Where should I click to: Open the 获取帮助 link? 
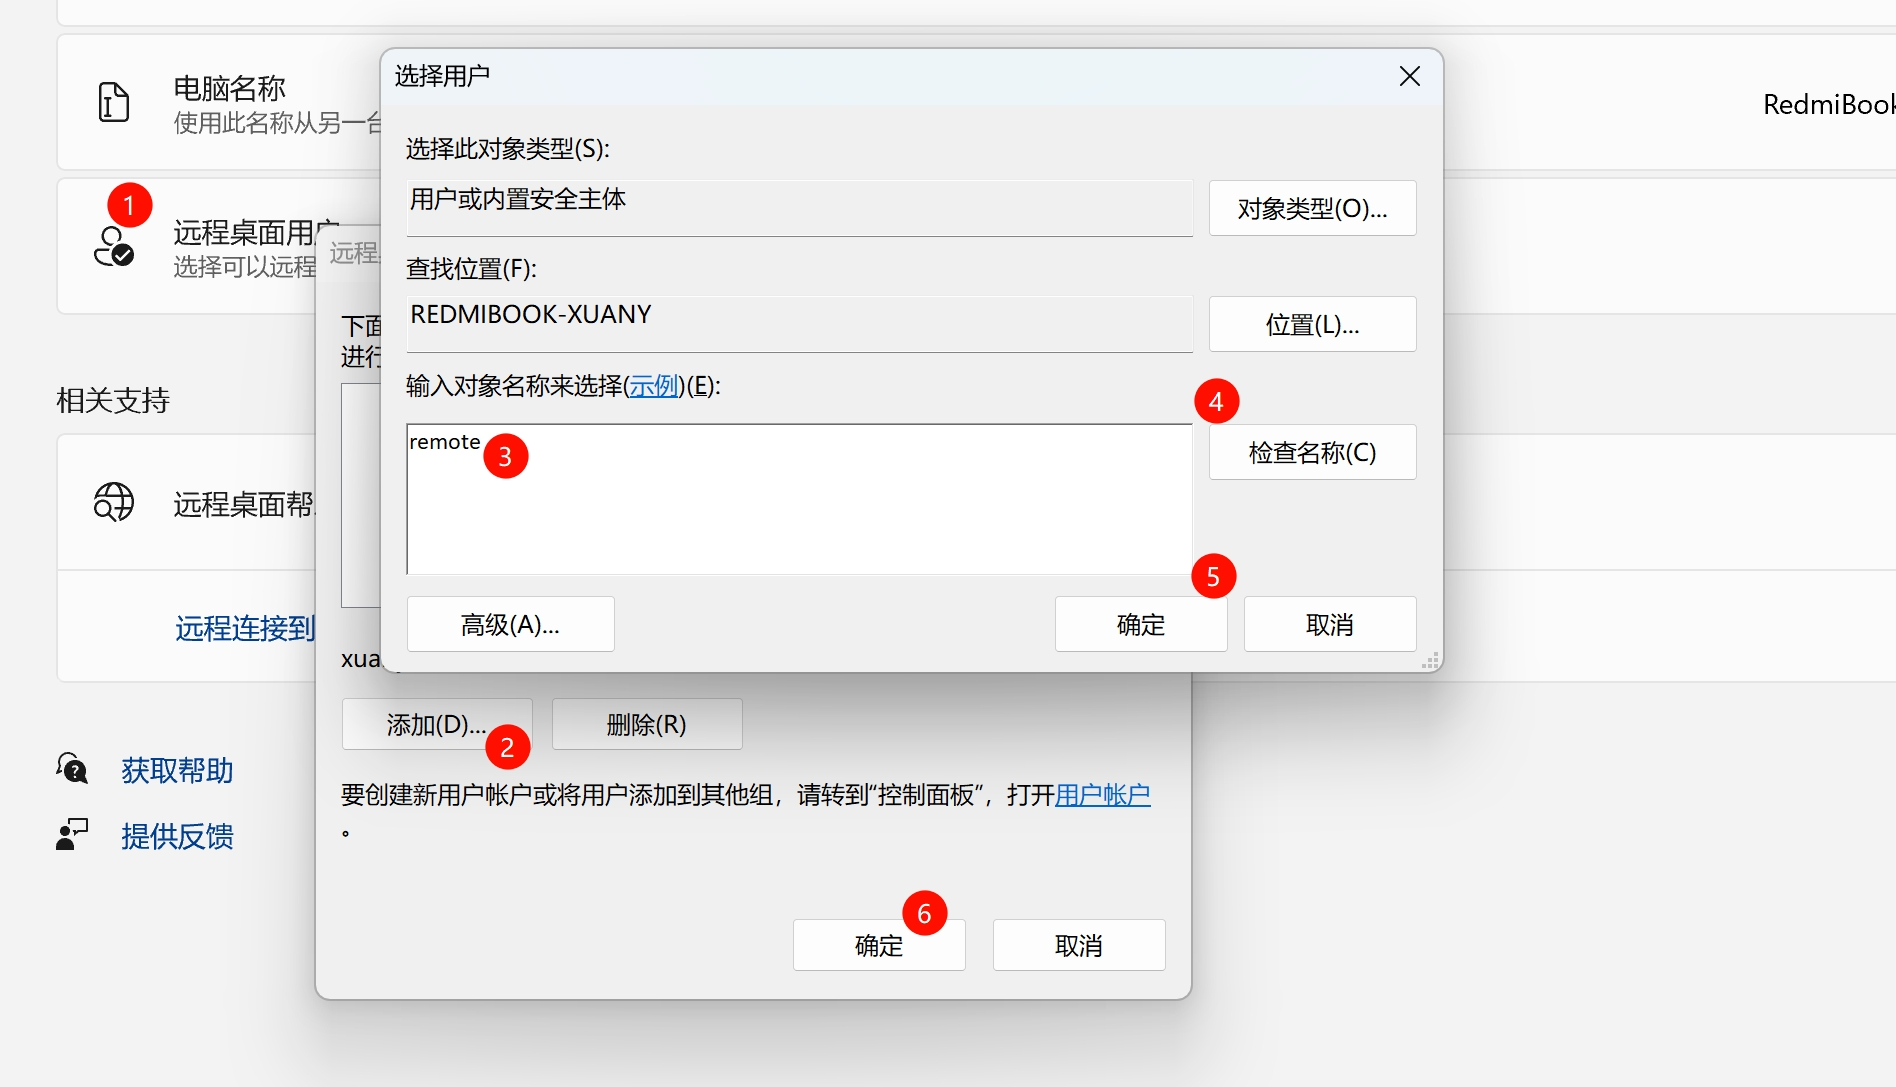pos(177,770)
